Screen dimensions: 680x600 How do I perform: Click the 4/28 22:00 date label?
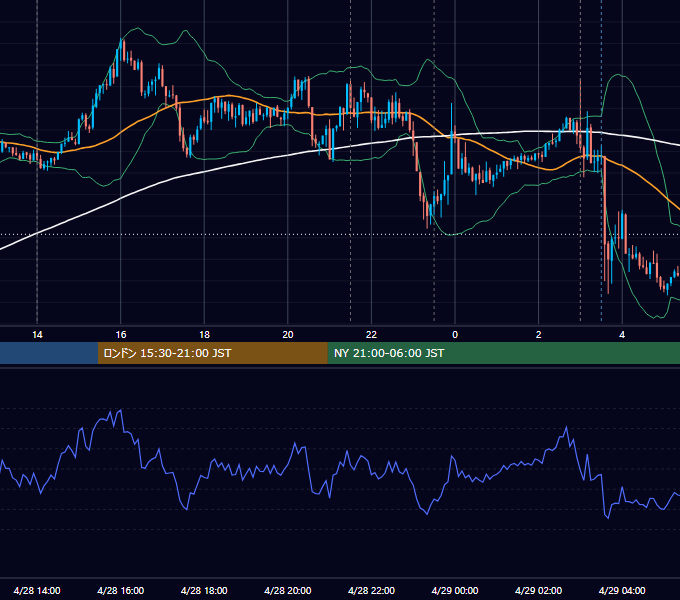click(x=371, y=590)
